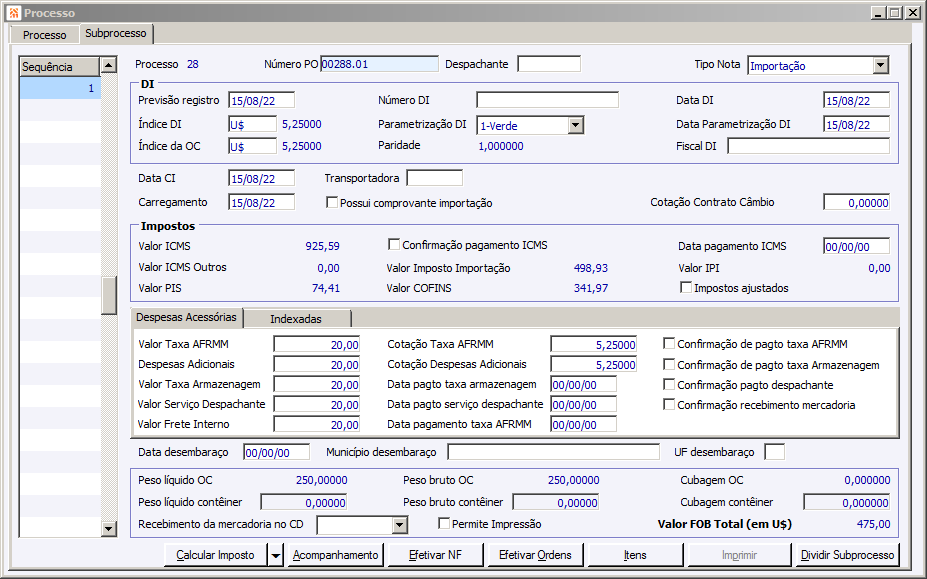Open the Indexadas tab
Screen dimensions: 927x579
click(x=296, y=319)
